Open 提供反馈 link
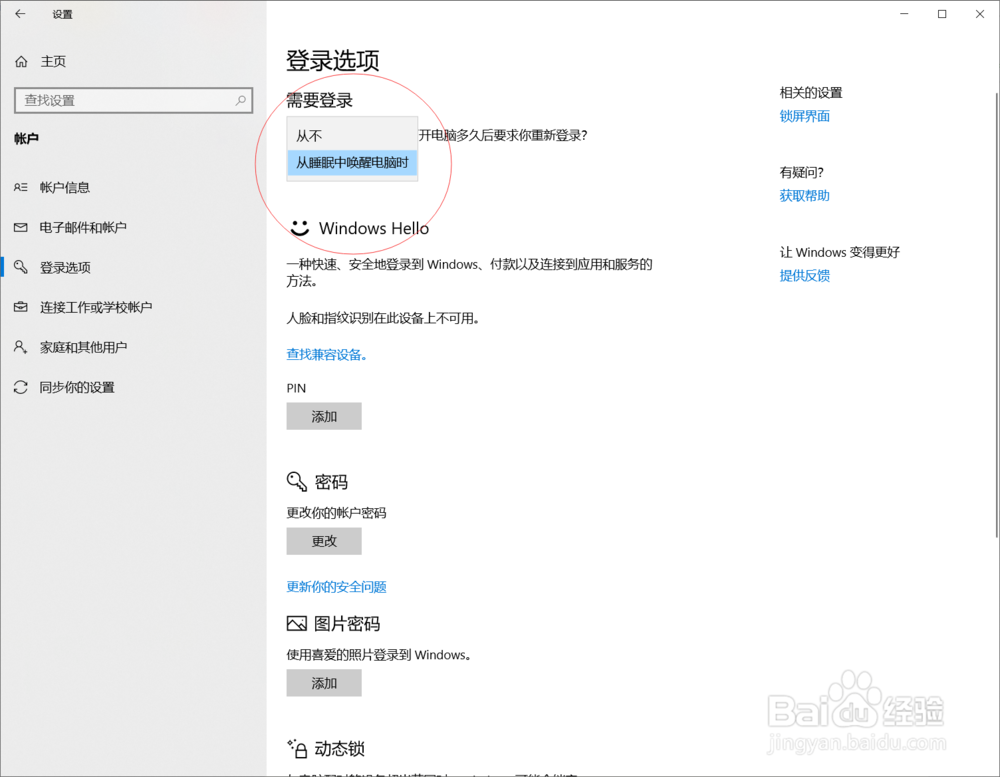Screen dimensions: 1000x777 (804, 276)
